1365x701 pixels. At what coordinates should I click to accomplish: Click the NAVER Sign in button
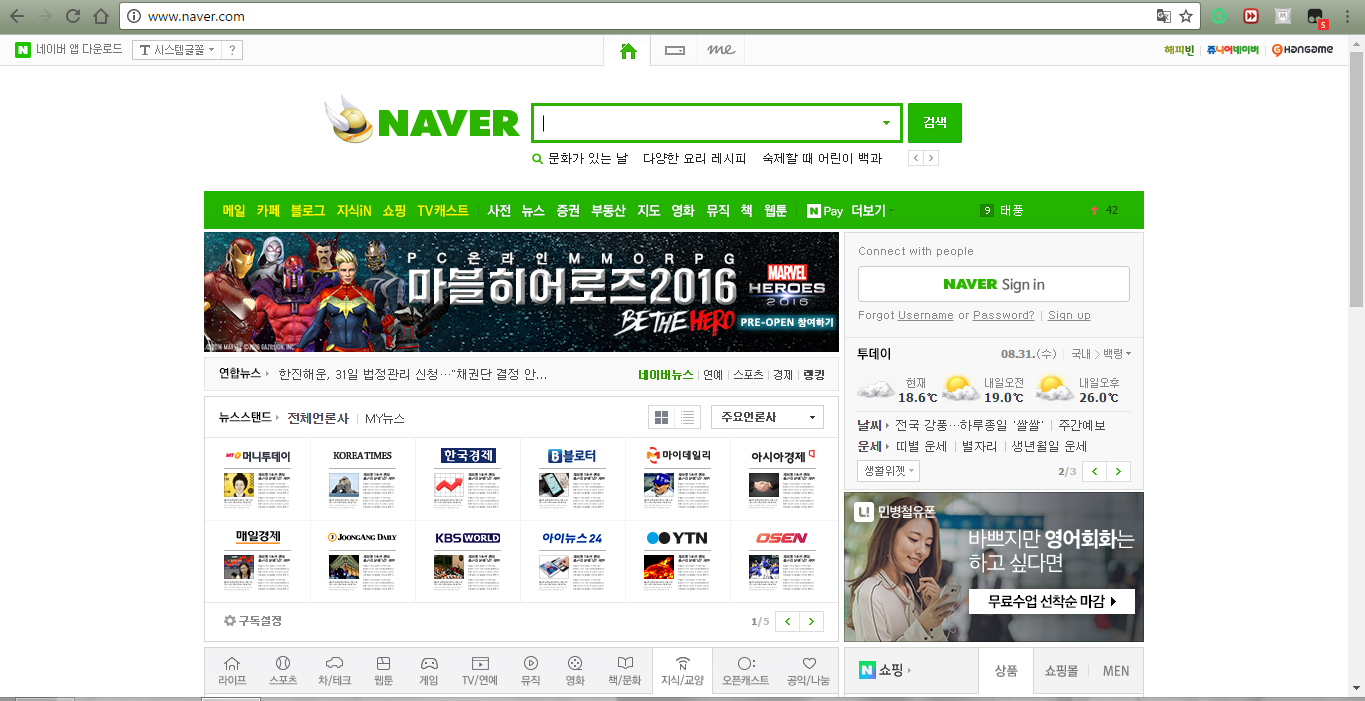[992, 284]
